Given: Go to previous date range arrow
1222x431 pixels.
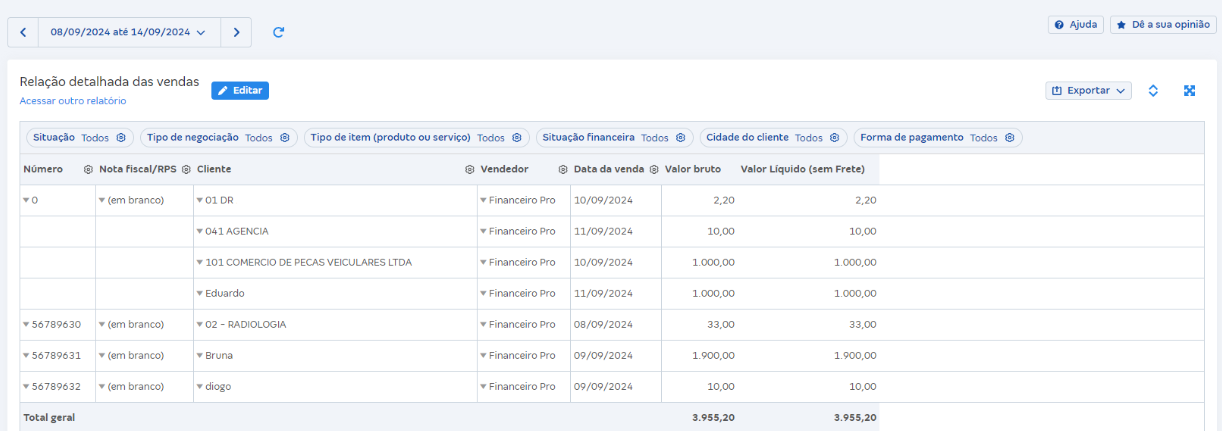Looking at the screenshot, I should coord(23,32).
